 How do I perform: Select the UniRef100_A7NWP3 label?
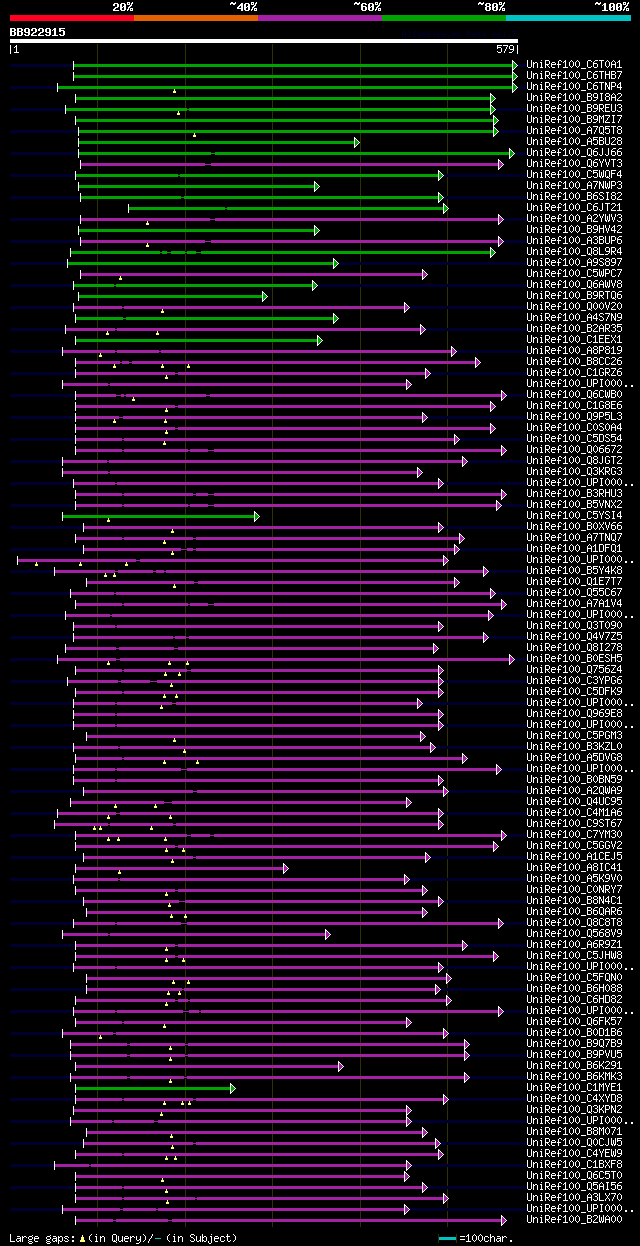(574, 185)
